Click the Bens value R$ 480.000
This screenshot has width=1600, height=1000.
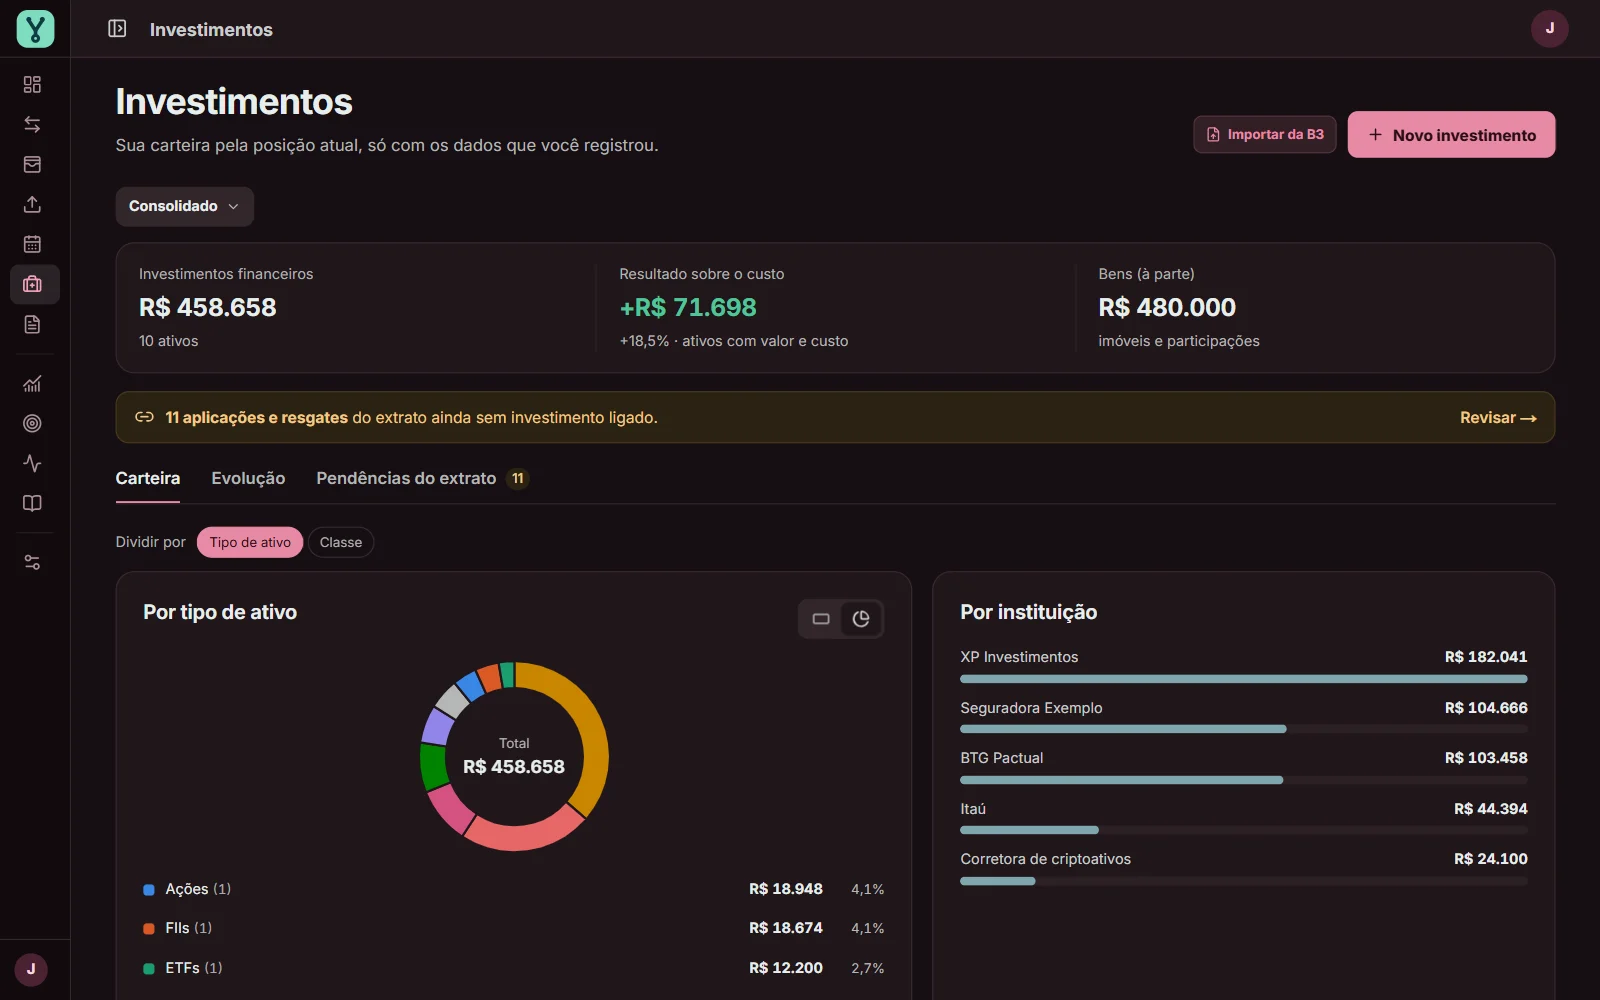tap(1167, 307)
